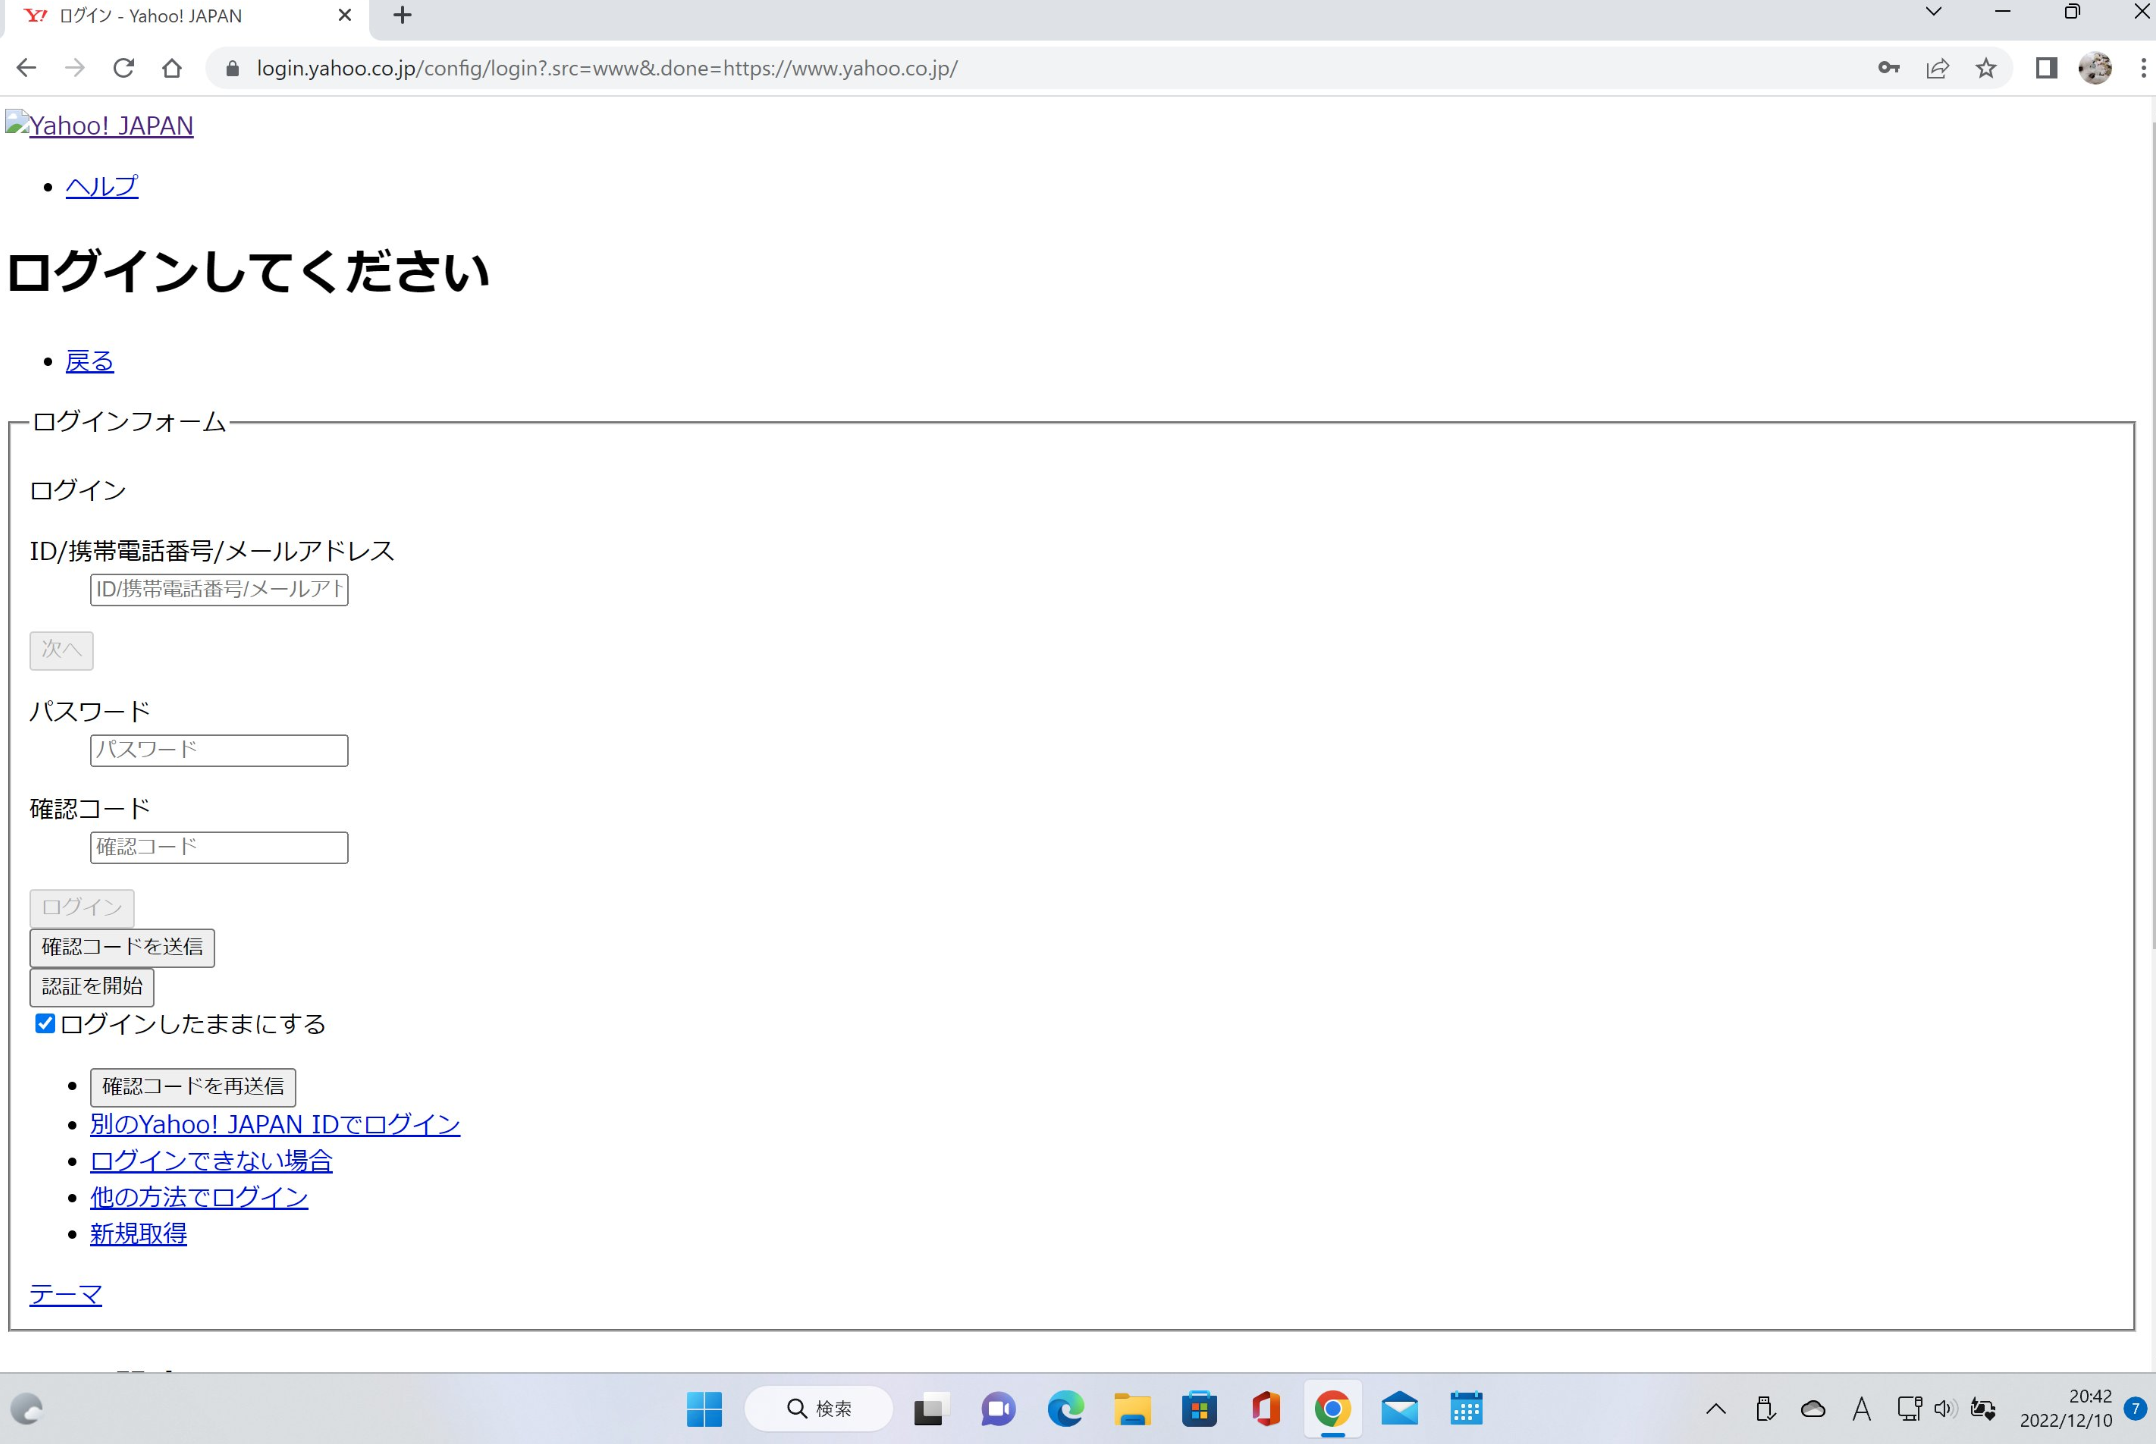Viewport: 2156px width, 1444px height.
Task: Open OneDrive cloud tray icon
Action: [1813, 1409]
